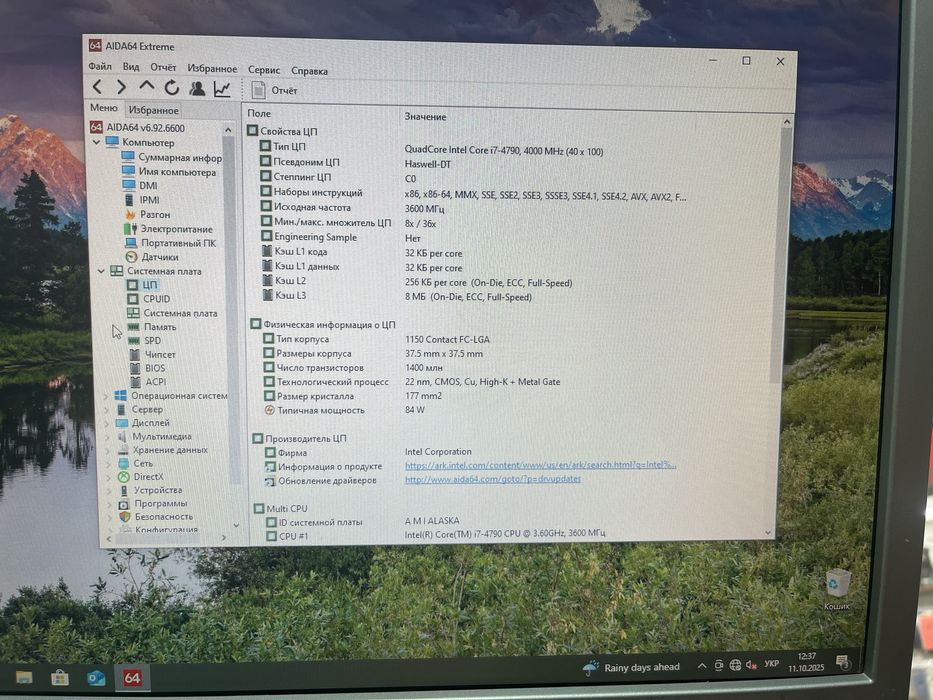The image size is (933, 700).
Task: Click the details pane vertical scrollbar
Action: click(779, 256)
